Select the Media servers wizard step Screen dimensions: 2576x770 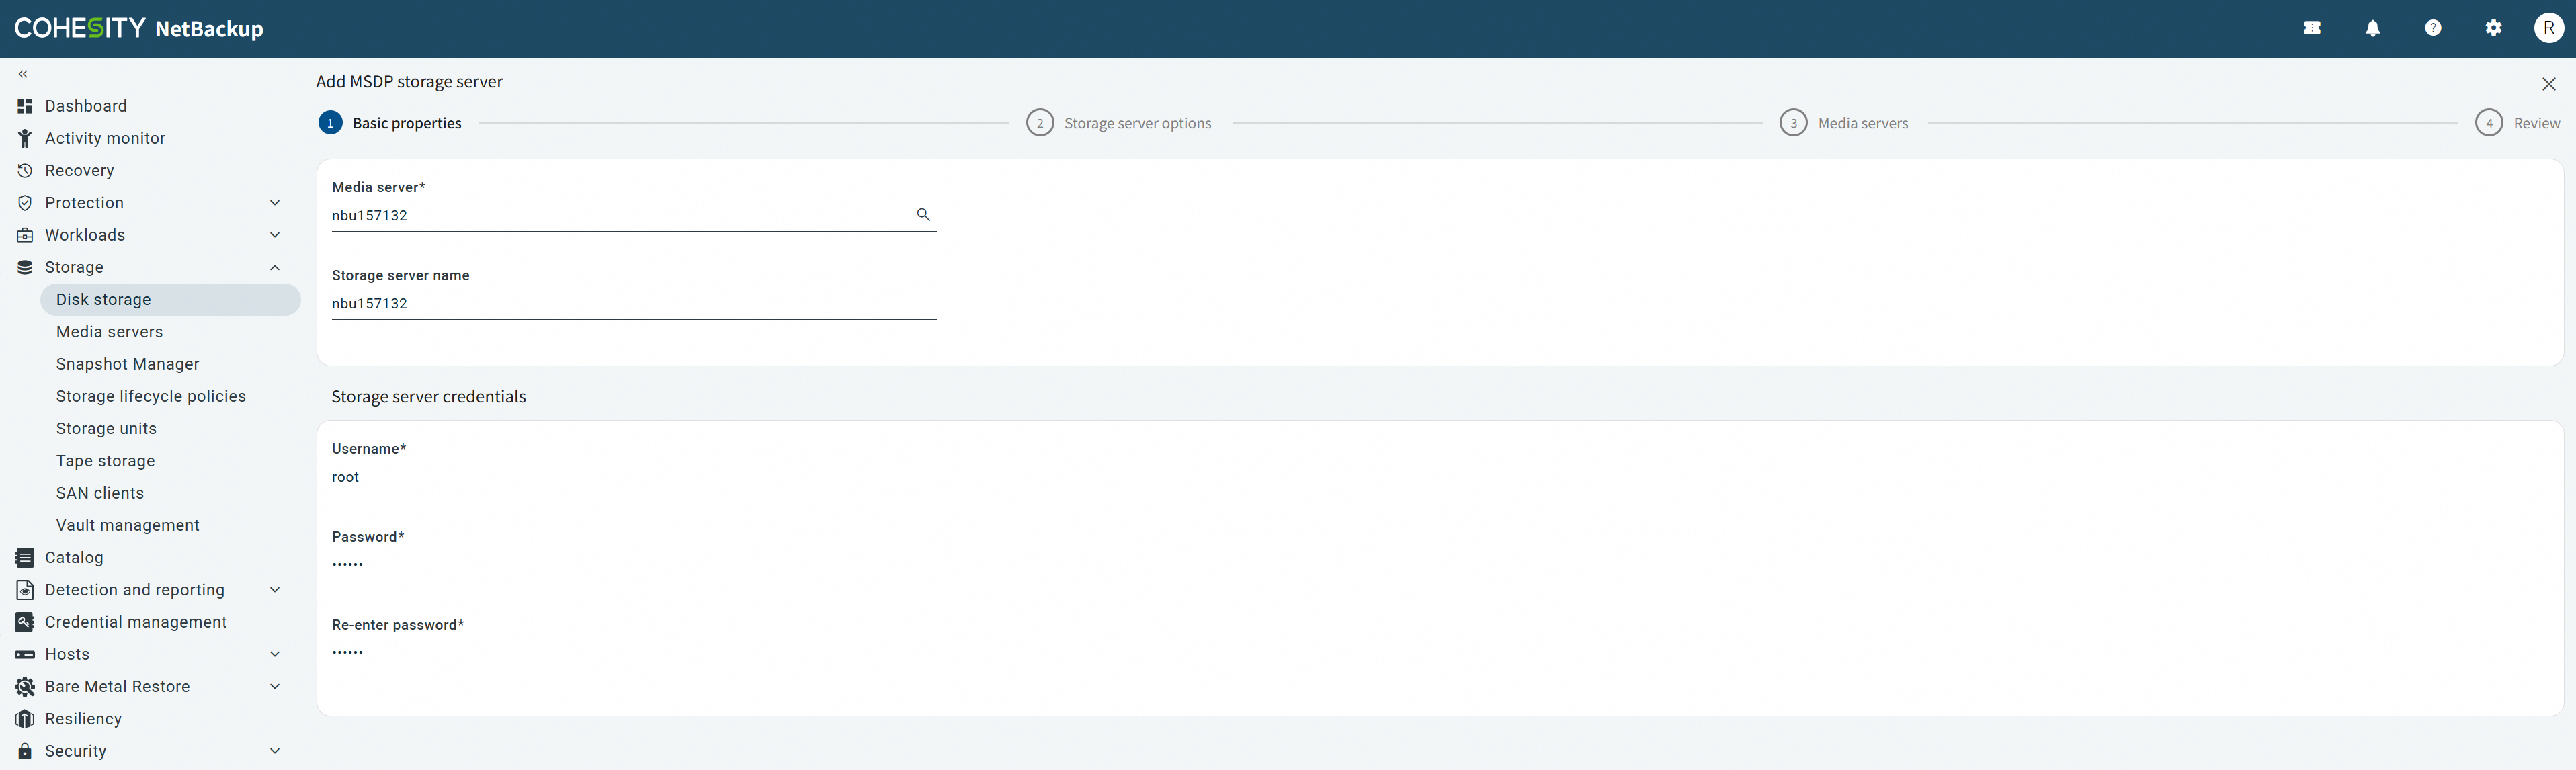1844,123
